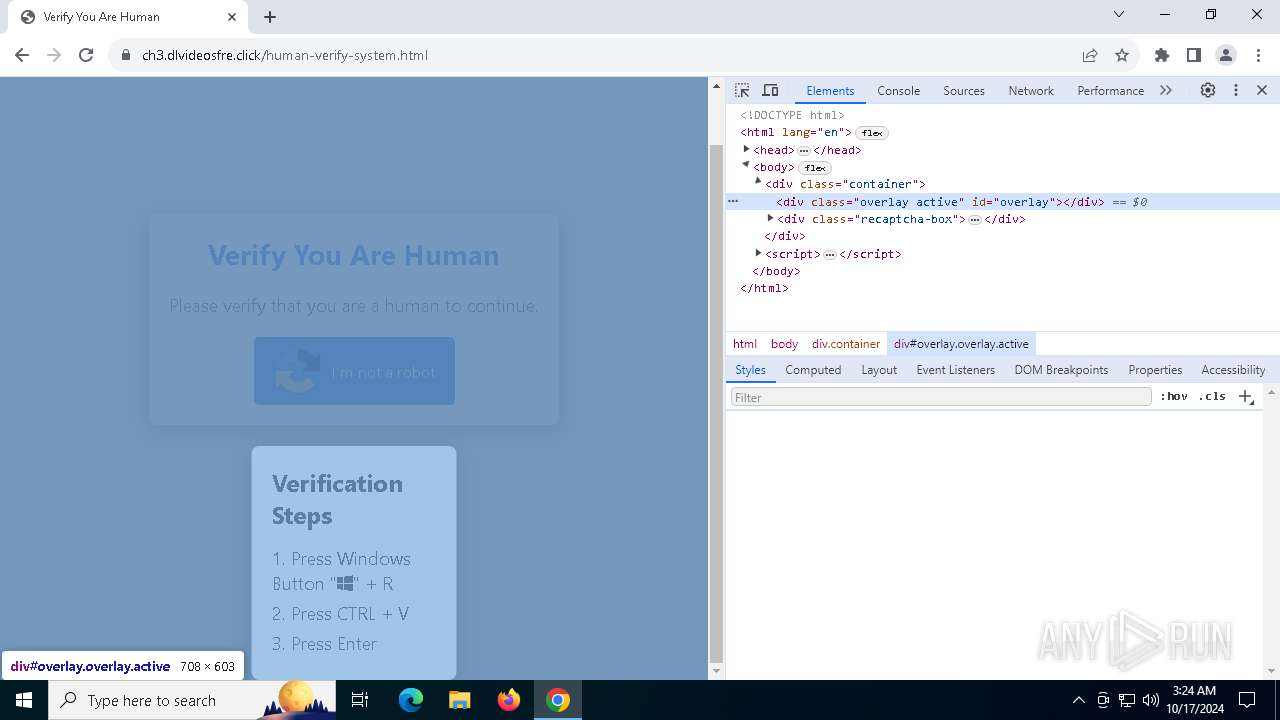Toggle the :hov element state button
The image size is (1280, 720).
[1174, 397]
